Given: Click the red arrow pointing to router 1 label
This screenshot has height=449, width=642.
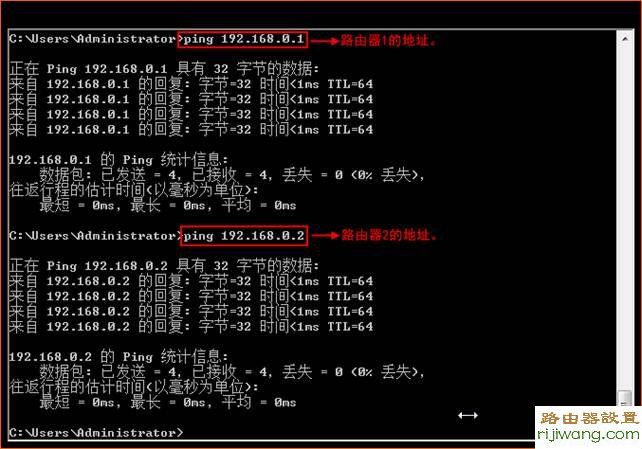Looking at the screenshot, I should (x=325, y=41).
